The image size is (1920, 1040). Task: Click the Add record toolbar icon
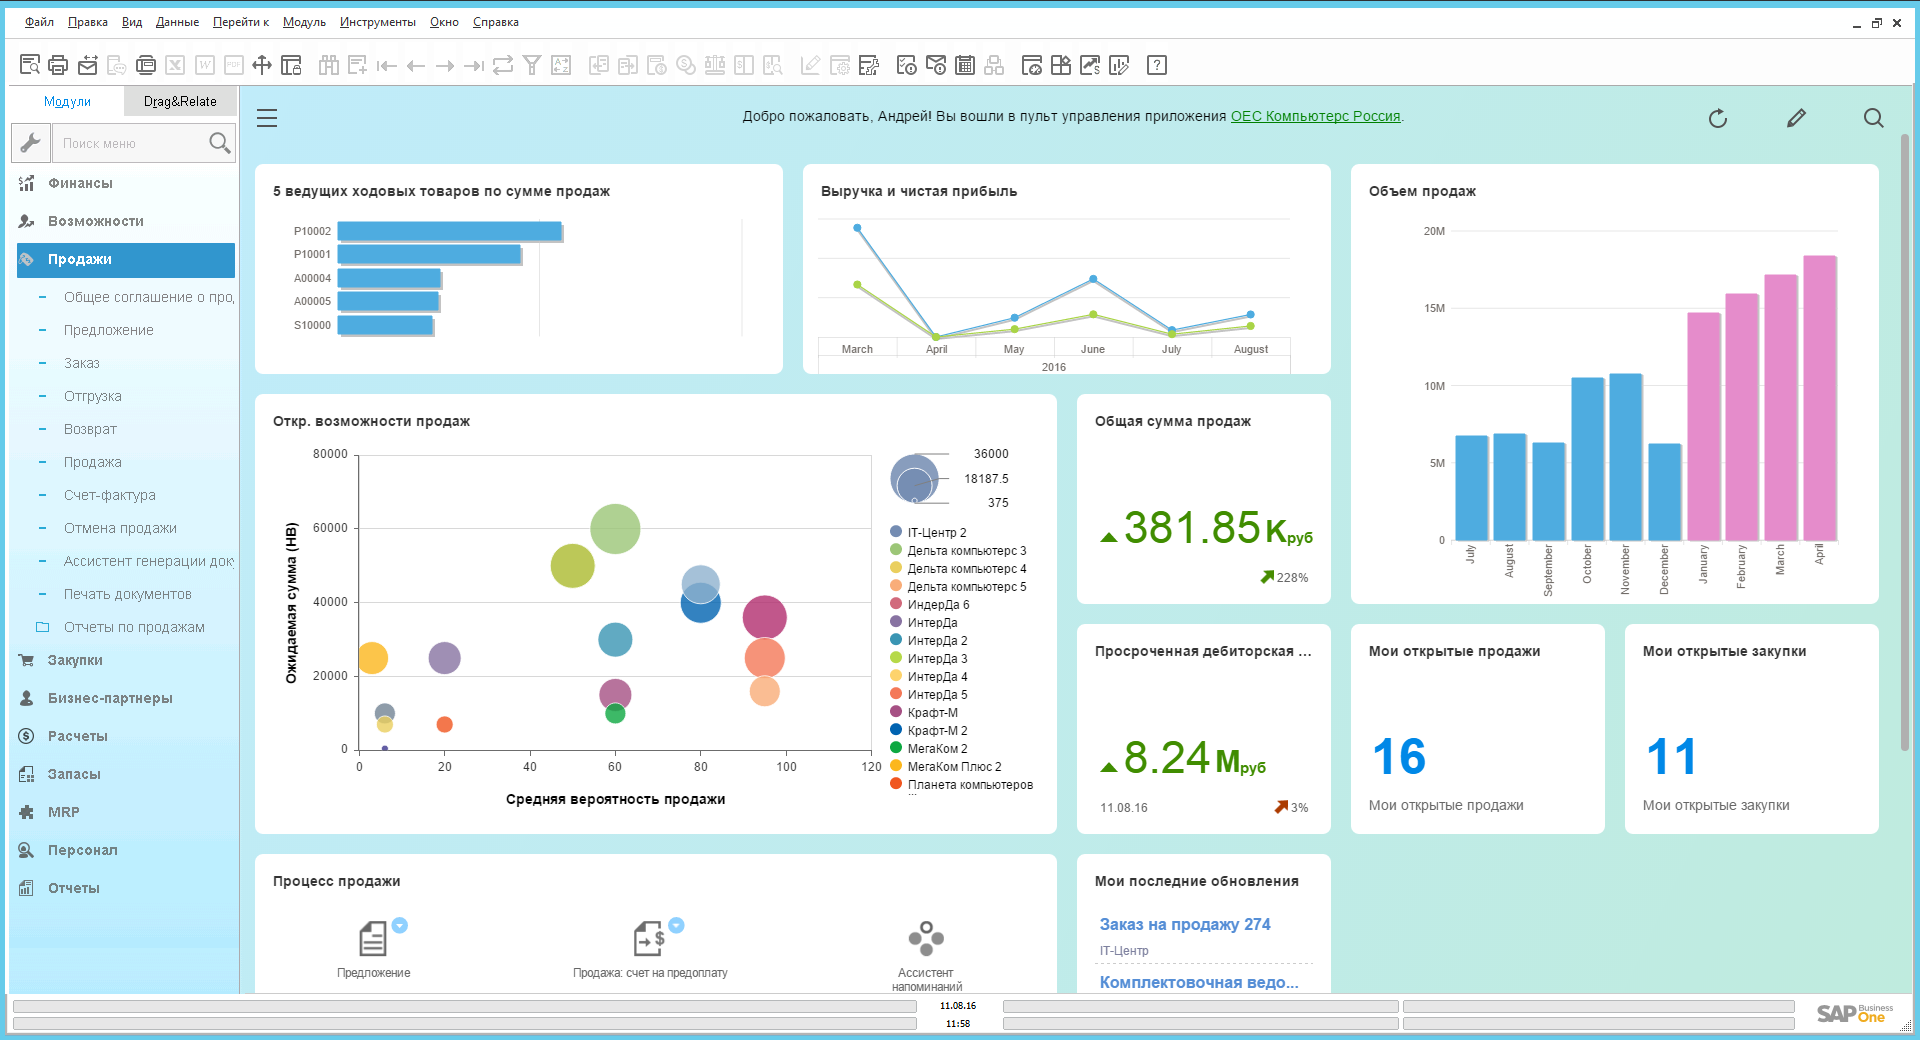click(357, 65)
